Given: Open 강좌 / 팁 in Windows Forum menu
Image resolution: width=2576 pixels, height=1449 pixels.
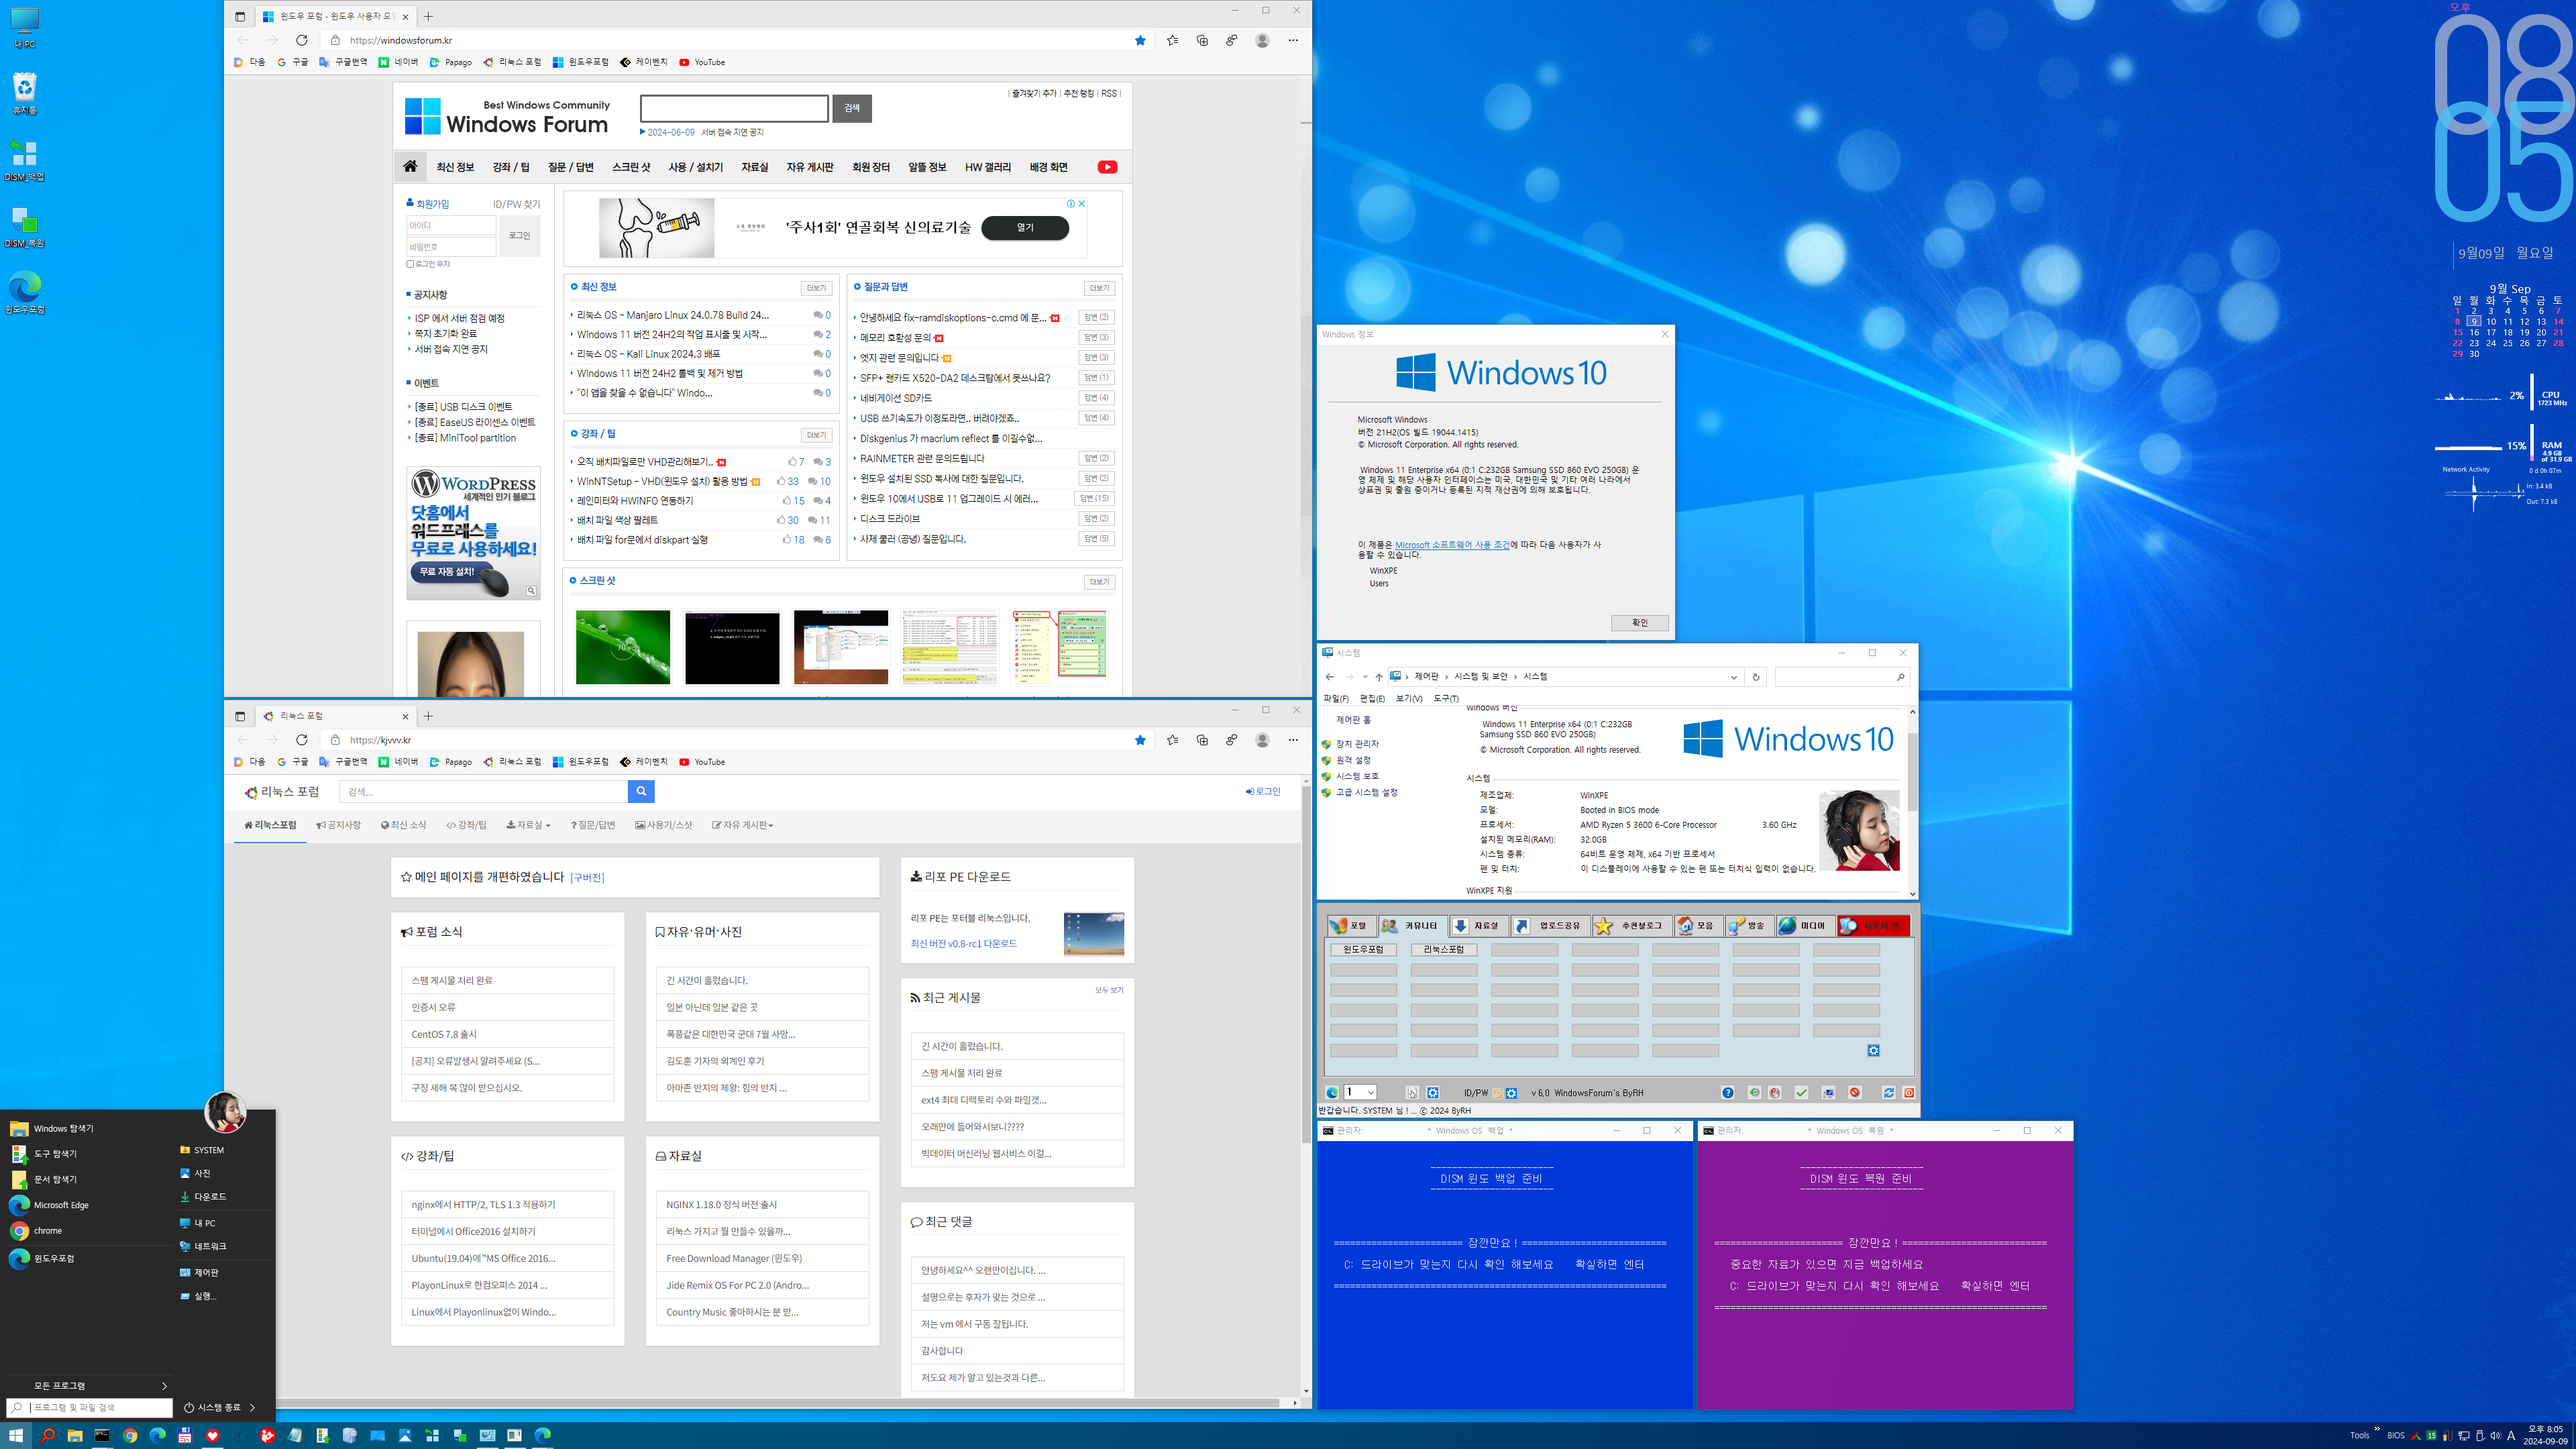Looking at the screenshot, I should (x=511, y=167).
